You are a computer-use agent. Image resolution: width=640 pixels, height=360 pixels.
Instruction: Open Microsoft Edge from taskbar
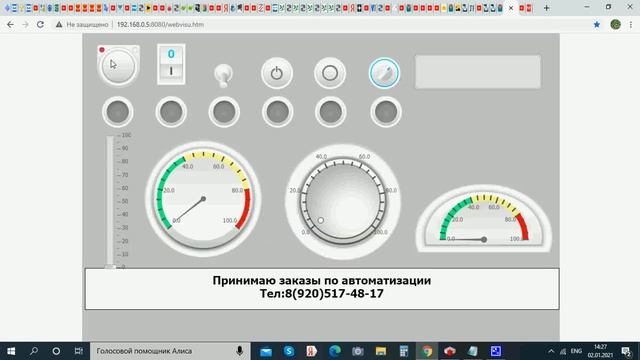tap(335, 351)
